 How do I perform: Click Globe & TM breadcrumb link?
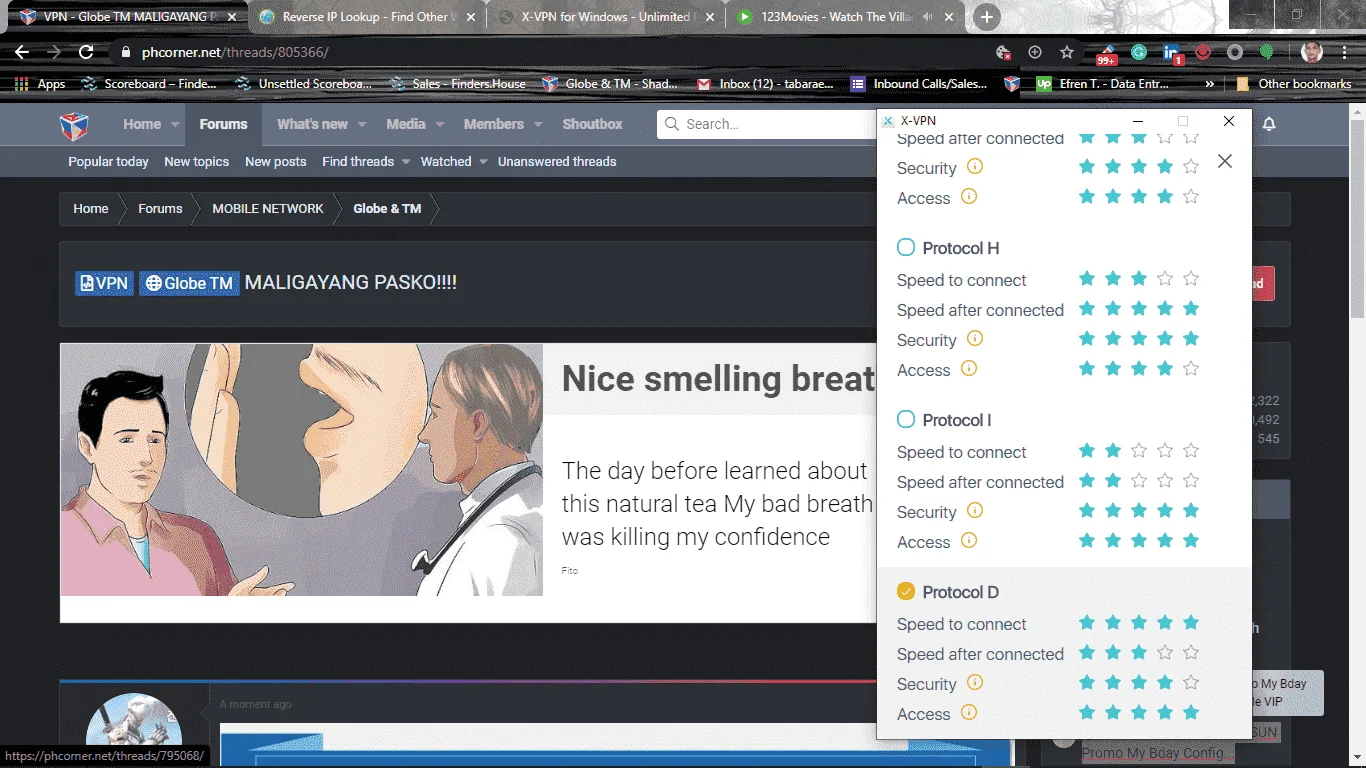(387, 208)
